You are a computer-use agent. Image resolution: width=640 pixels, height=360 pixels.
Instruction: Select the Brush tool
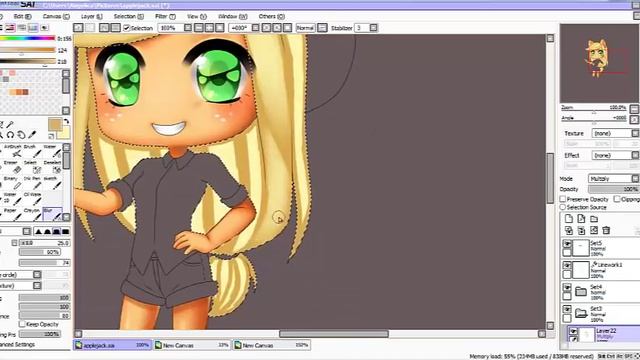[33, 151]
